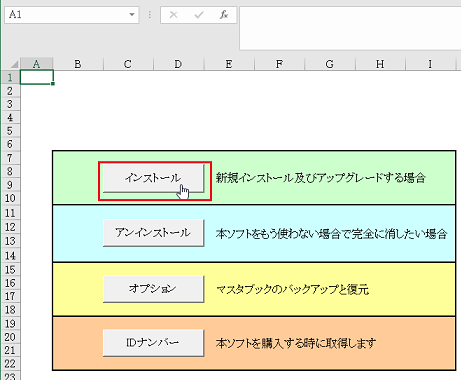Click the Select All corner triangle
This screenshot has height=380, width=461.
coord(14,64)
